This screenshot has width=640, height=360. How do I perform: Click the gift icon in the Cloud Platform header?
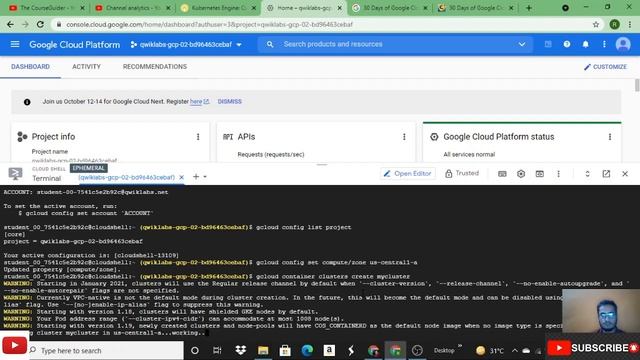tap(548, 44)
